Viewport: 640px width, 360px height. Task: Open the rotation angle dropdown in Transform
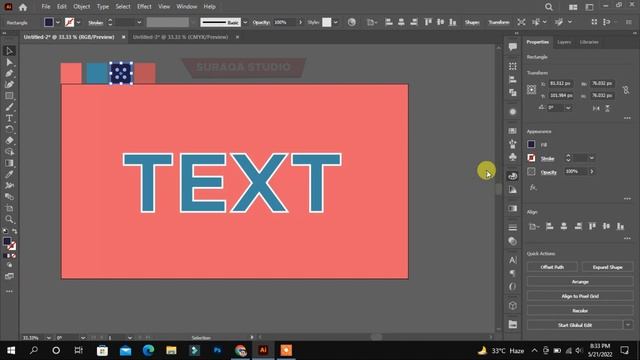point(568,108)
